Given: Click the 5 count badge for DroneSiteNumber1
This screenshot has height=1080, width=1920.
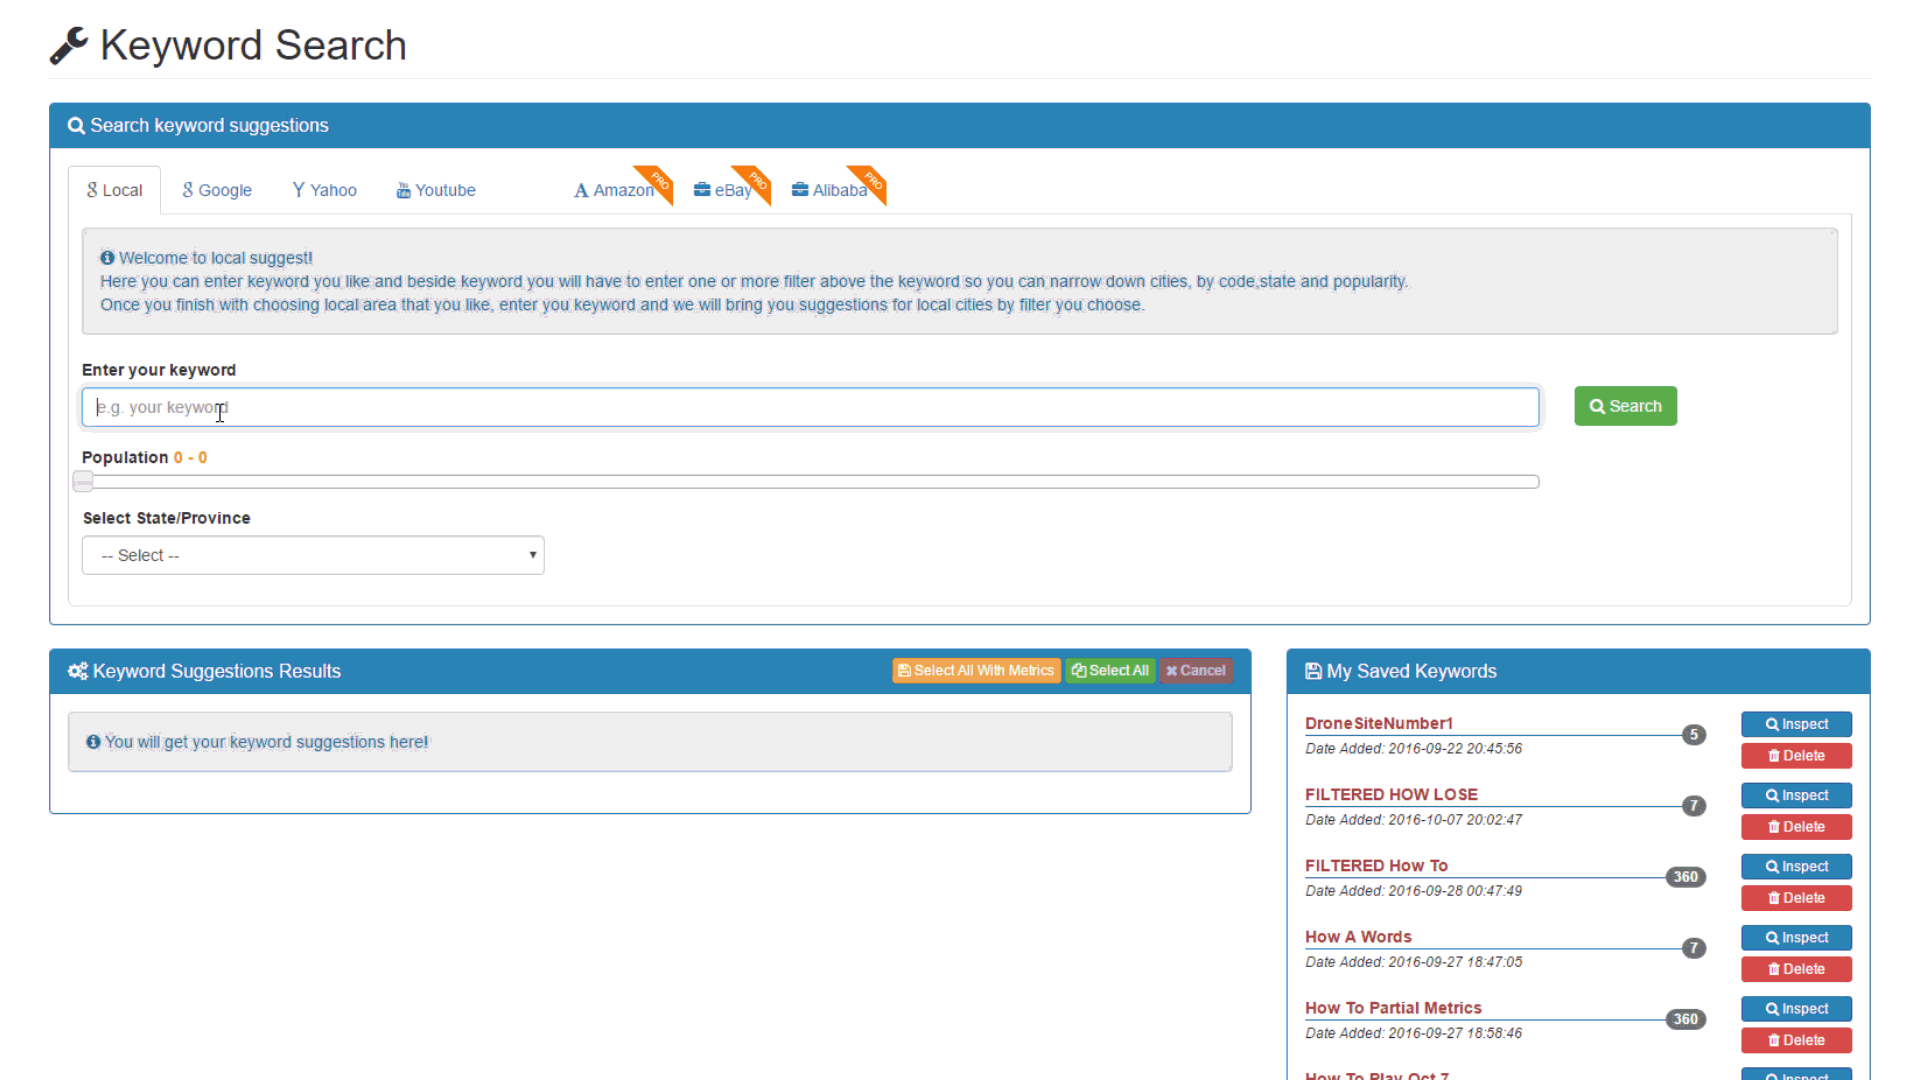Looking at the screenshot, I should [1693, 735].
